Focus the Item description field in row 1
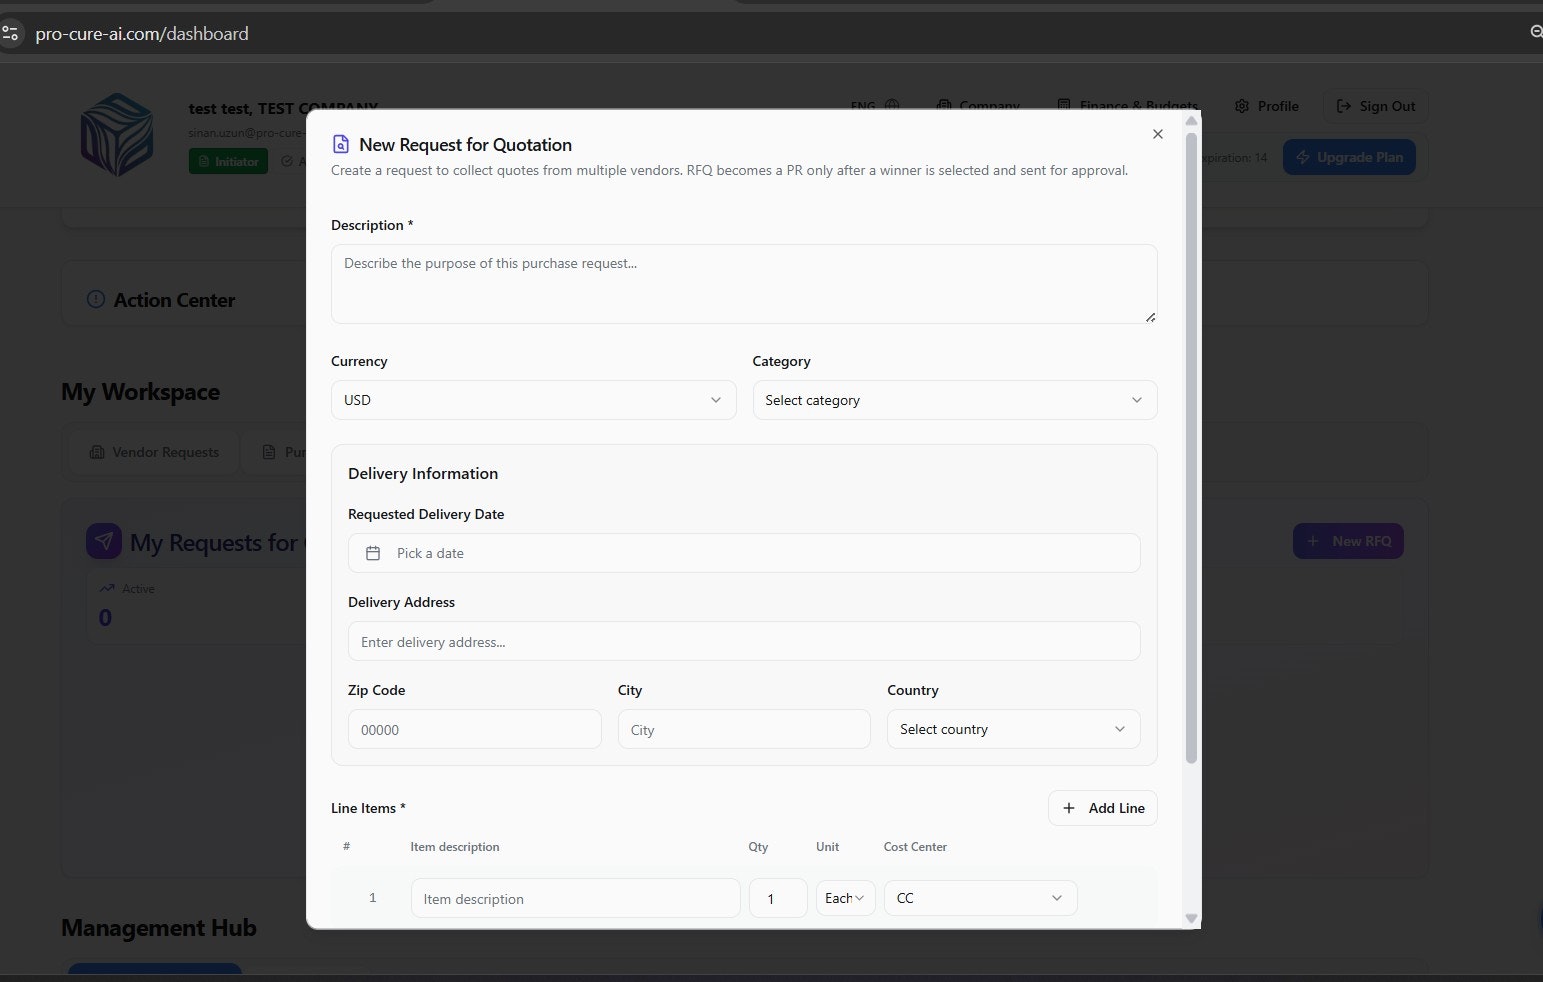Screen dimensions: 1543x982 click(575, 898)
